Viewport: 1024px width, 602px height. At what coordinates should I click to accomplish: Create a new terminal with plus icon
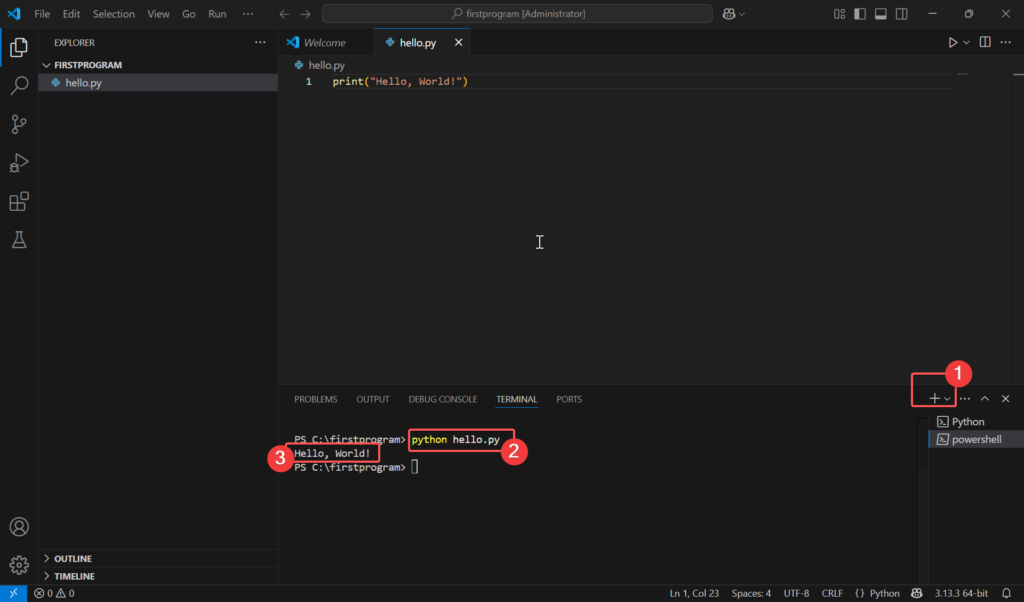pyautogui.click(x=935, y=398)
